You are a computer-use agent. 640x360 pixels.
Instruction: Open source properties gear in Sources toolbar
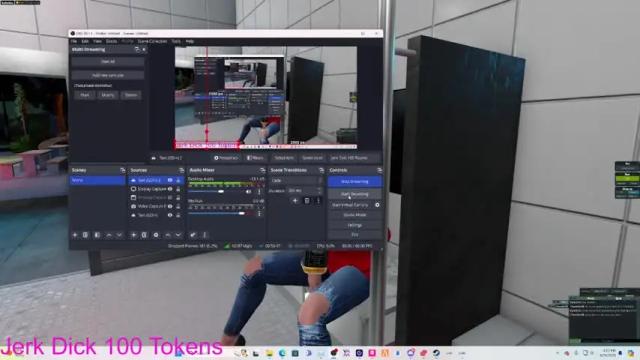156,235
